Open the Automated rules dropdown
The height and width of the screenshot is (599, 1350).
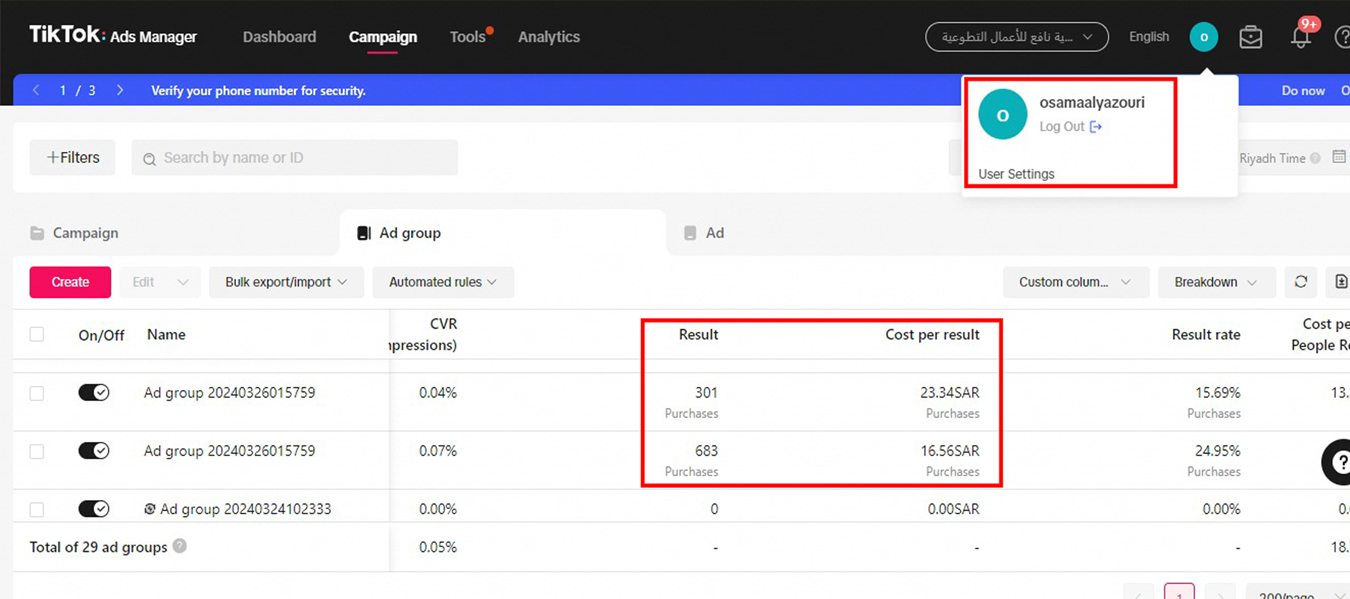click(443, 282)
